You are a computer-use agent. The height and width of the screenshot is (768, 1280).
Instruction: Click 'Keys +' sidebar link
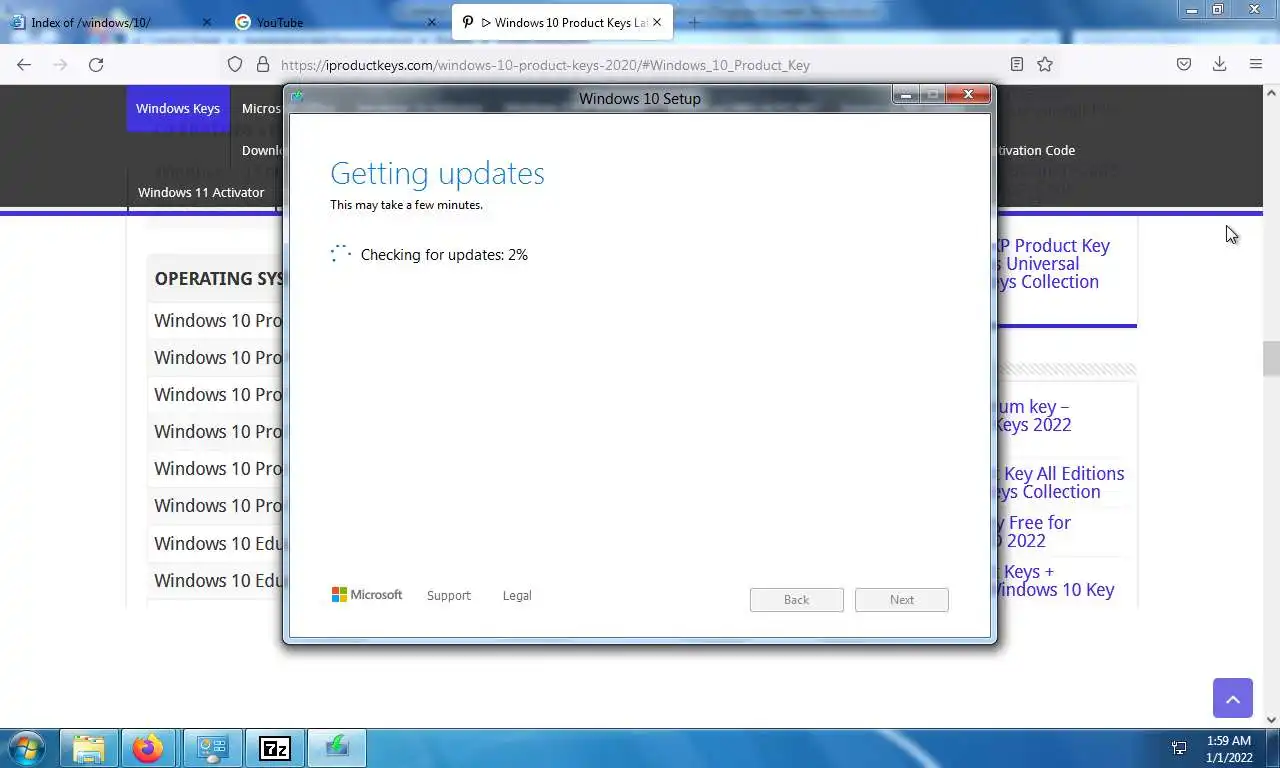[x=1054, y=580]
